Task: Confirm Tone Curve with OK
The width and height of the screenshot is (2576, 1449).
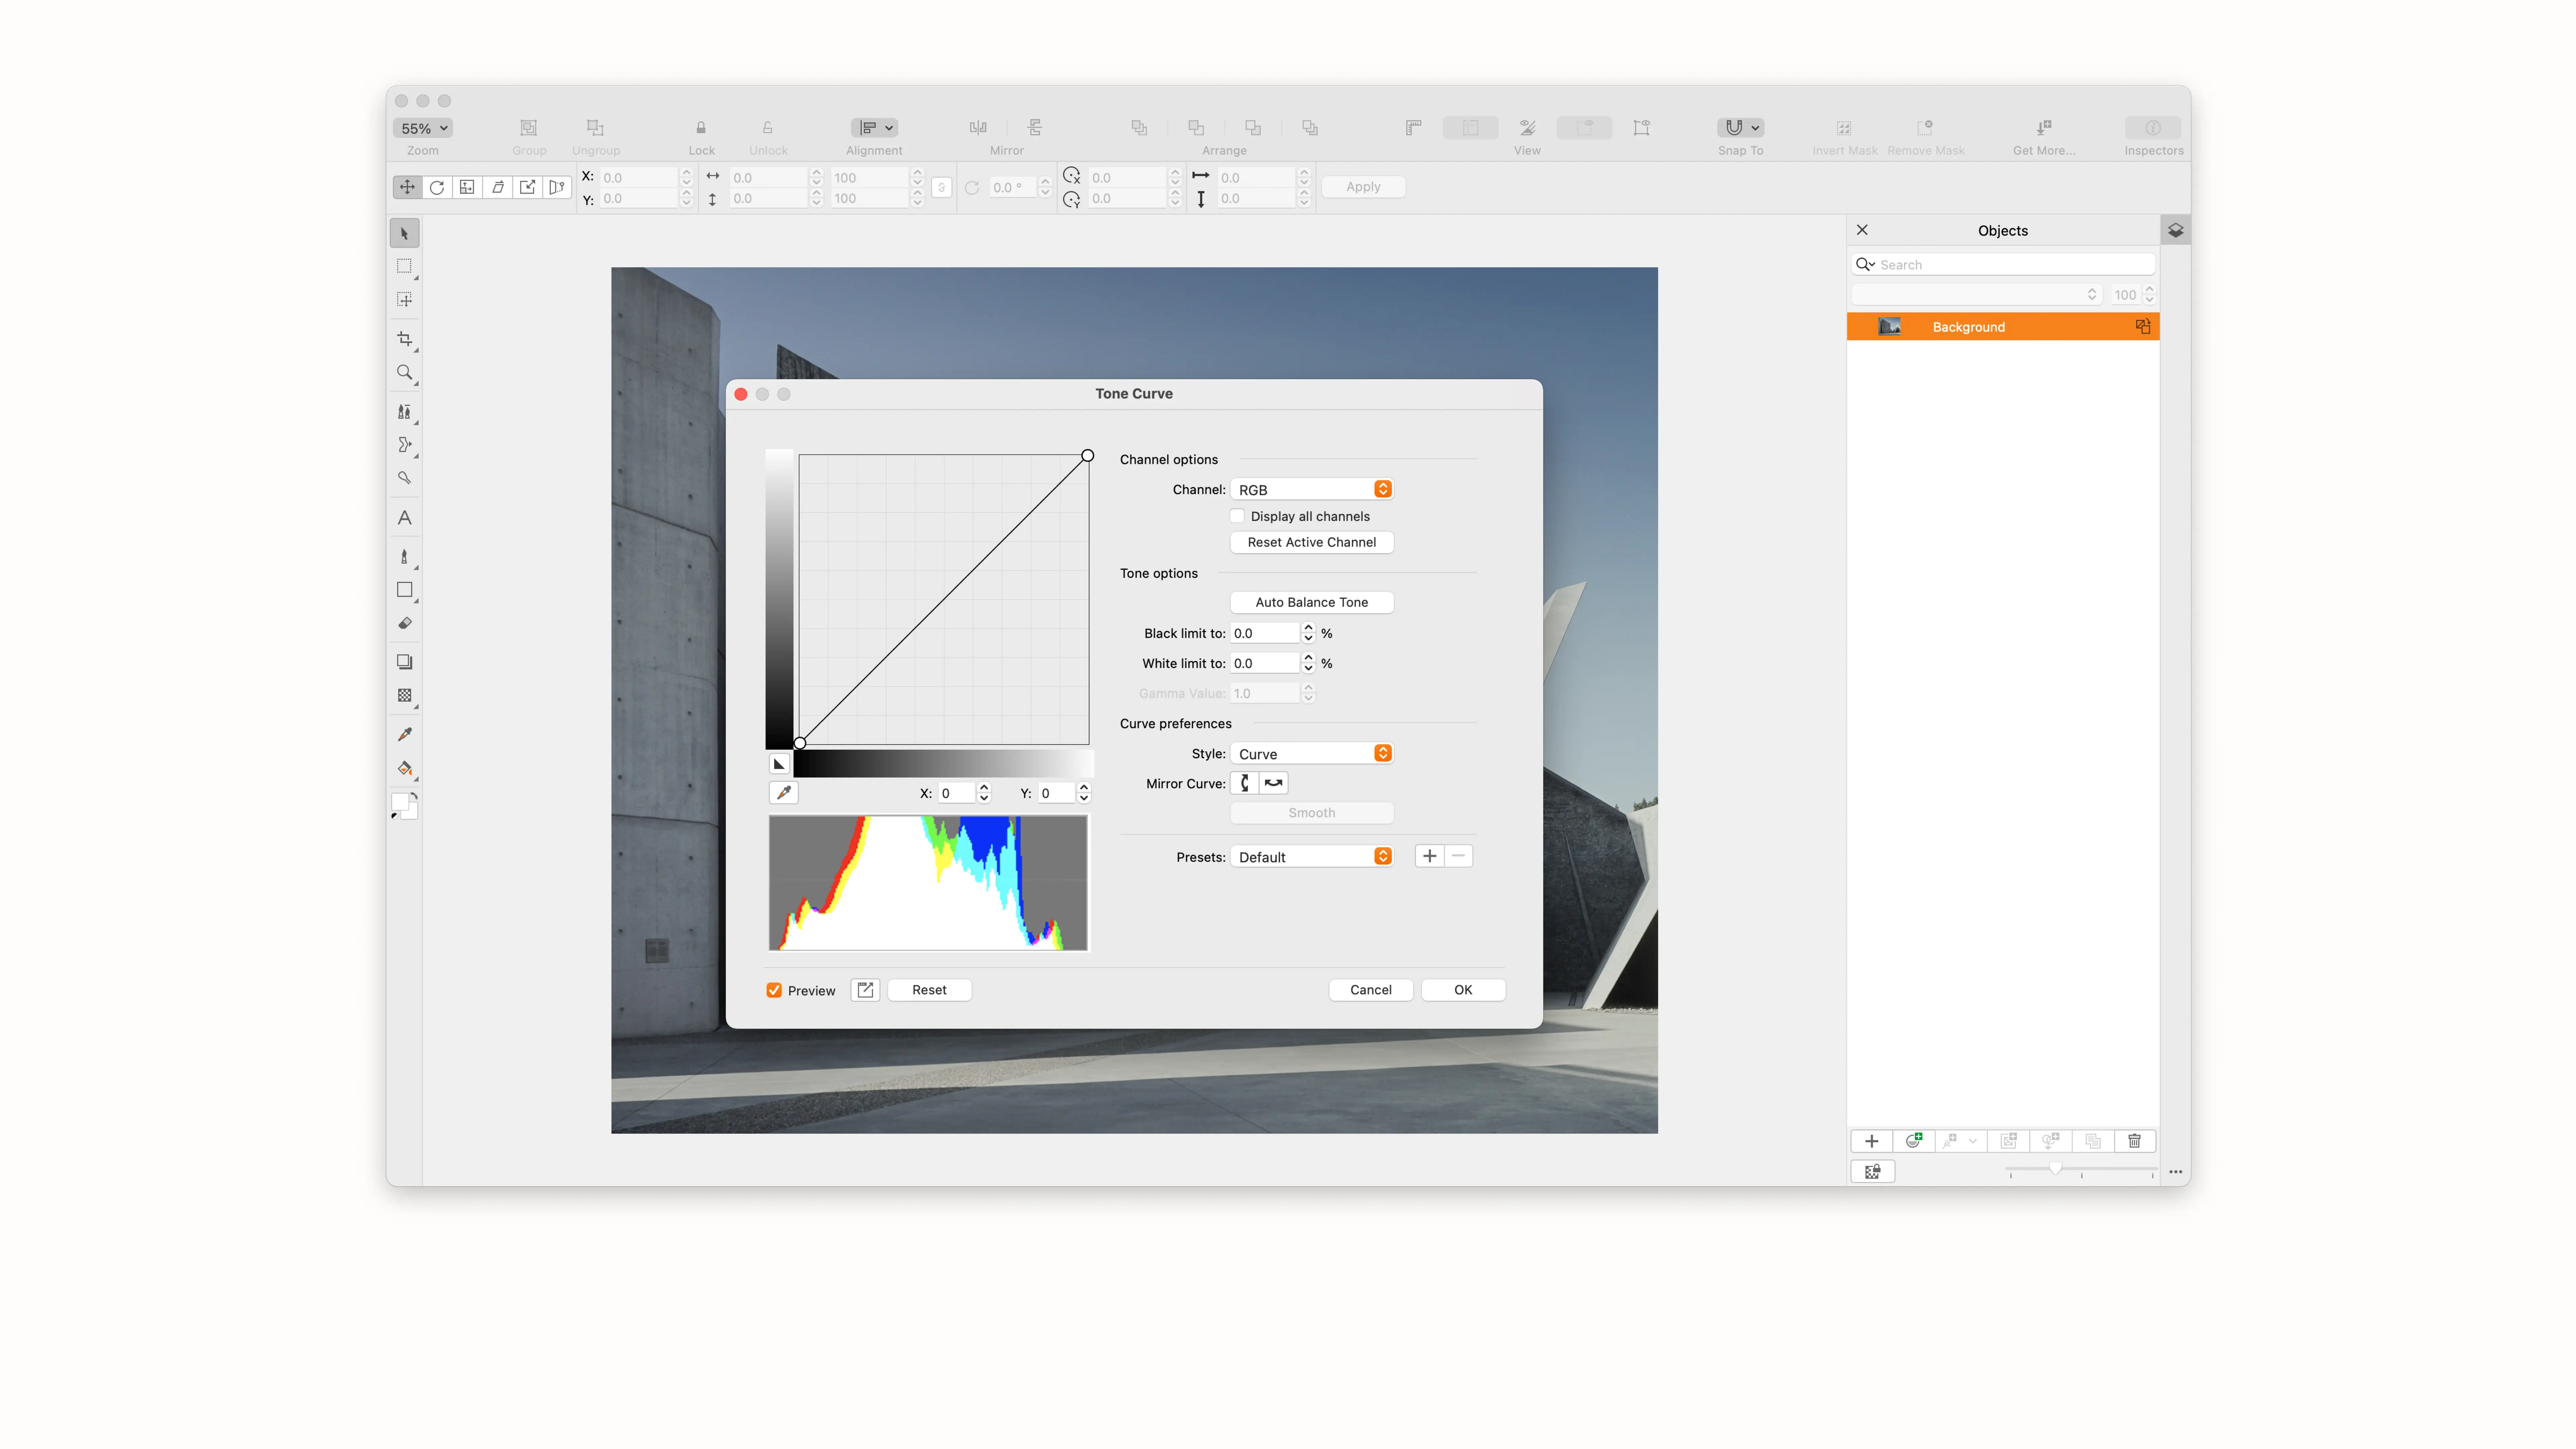Action: coord(1463,990)
